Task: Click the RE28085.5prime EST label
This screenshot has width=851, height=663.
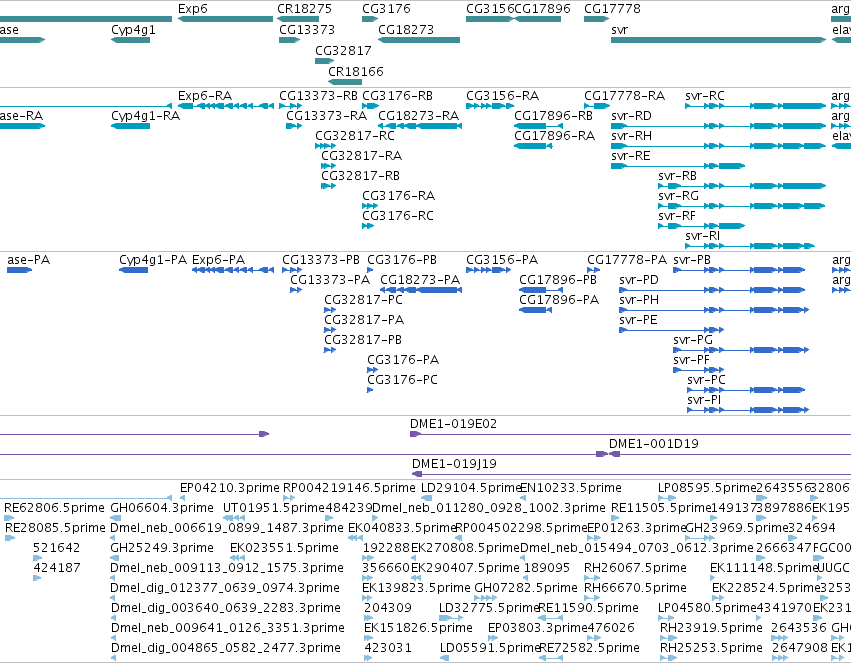Action: (55, 528)
